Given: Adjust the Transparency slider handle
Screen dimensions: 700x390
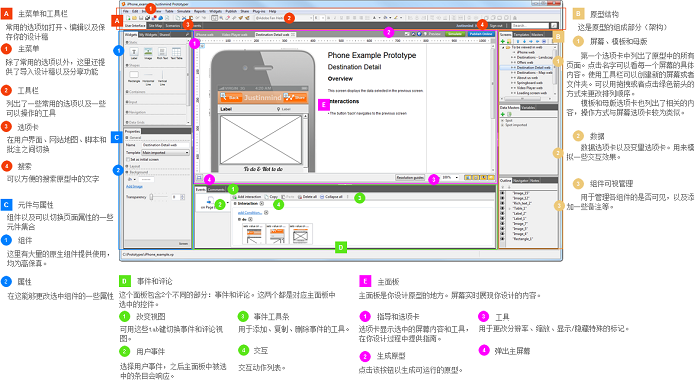Looking at the screenshot, I should (152, 197).
